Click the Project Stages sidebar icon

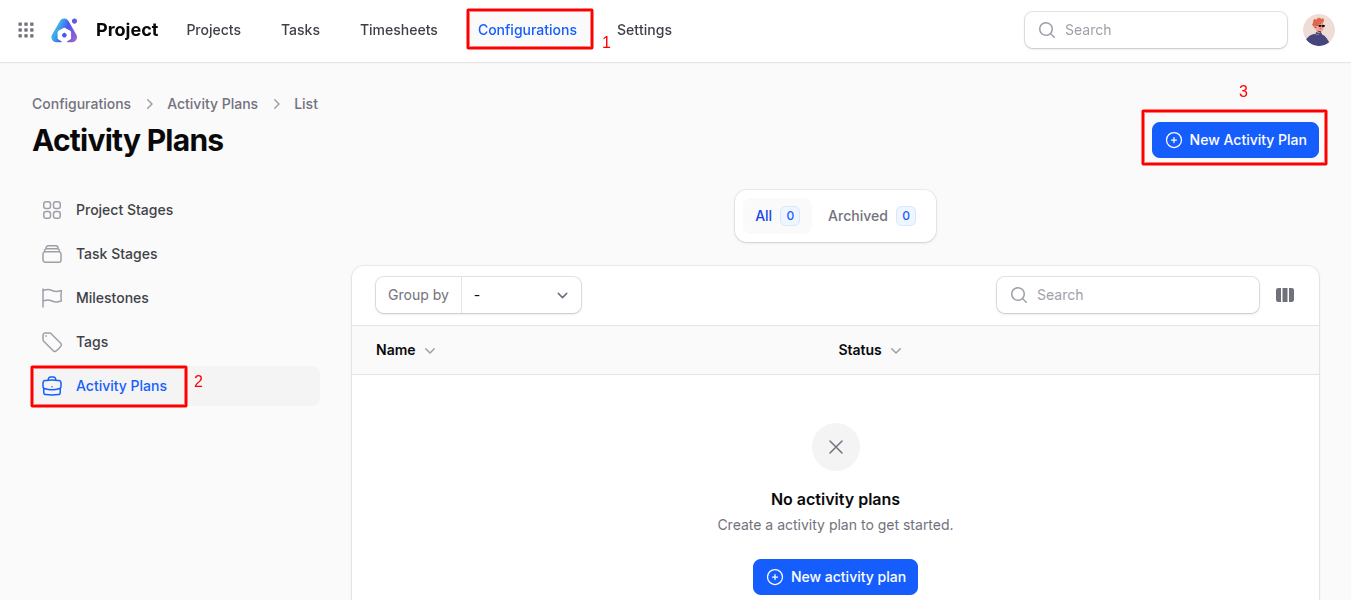52,210
